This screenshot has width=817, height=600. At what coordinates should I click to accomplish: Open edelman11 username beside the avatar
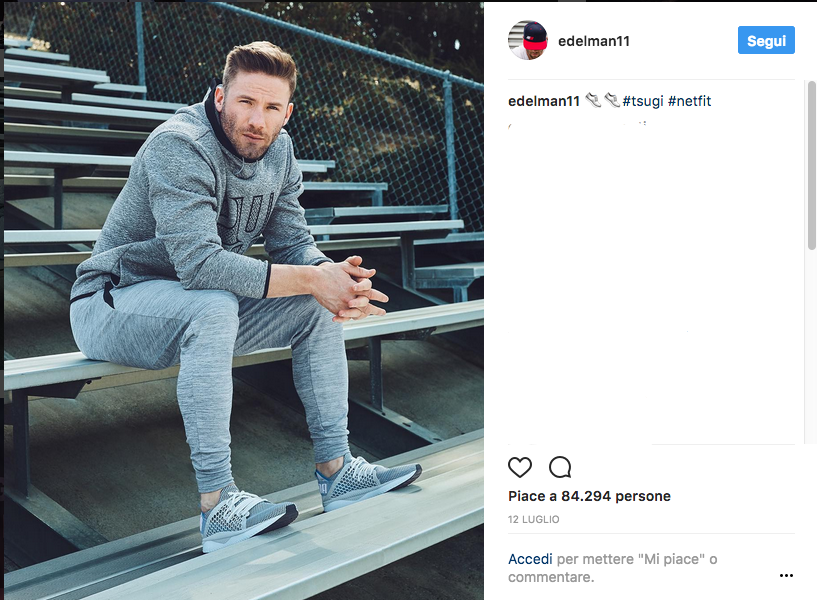(593, 41)
